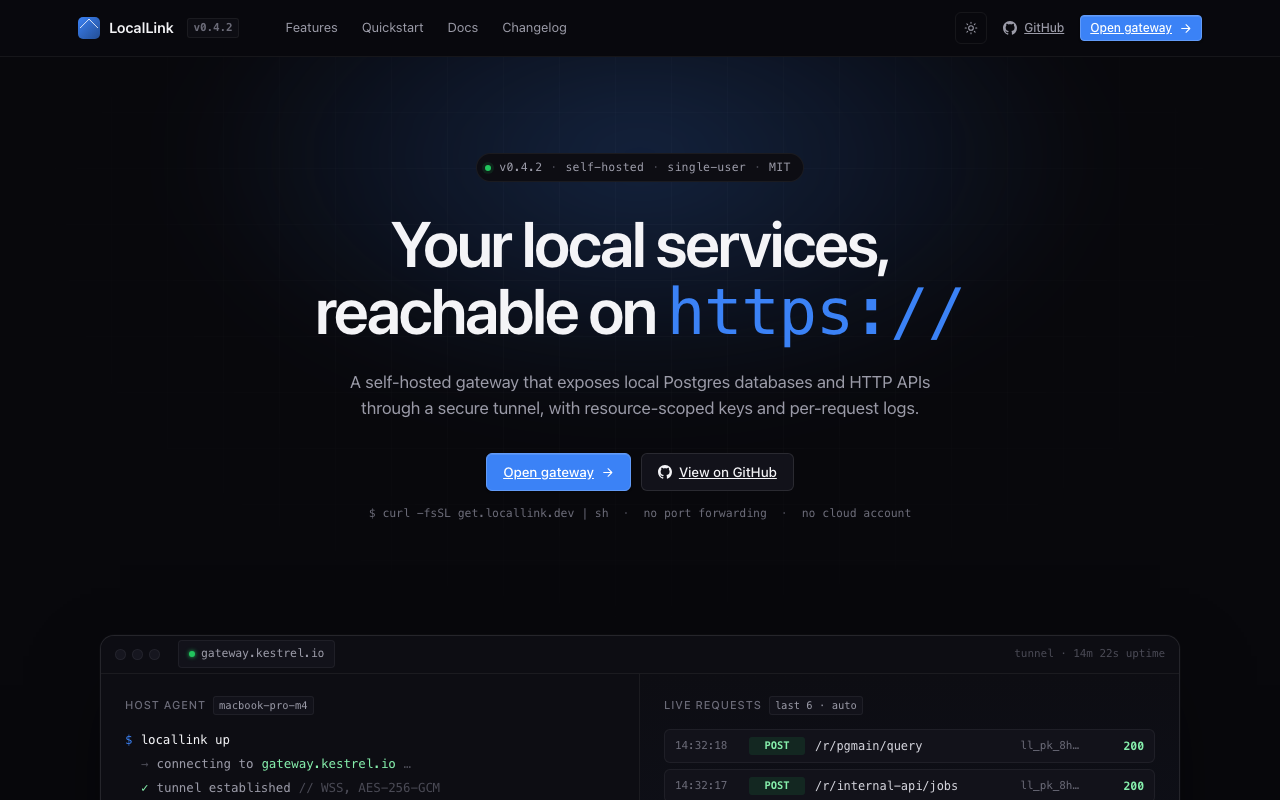1280x800 pixels.
Task: Click the hero Open gateway button
Action: (x=558, y=472)
